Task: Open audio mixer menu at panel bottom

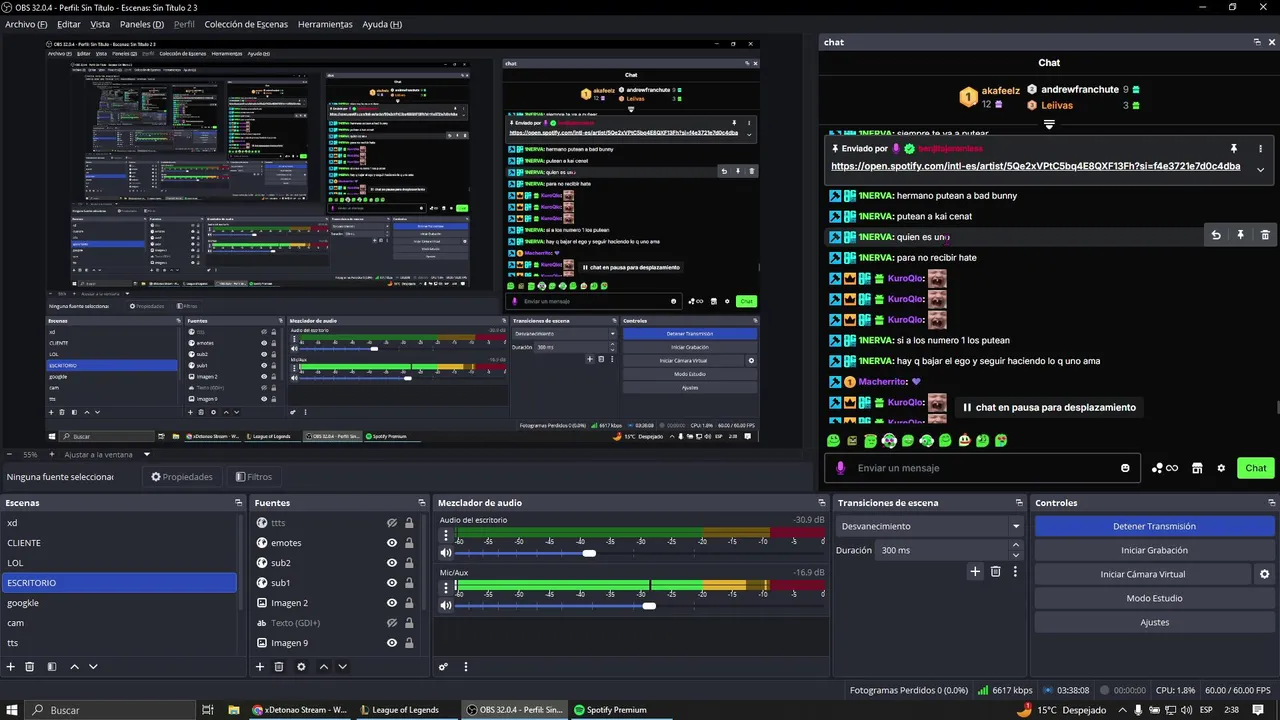Action: [x=465, y=667]
